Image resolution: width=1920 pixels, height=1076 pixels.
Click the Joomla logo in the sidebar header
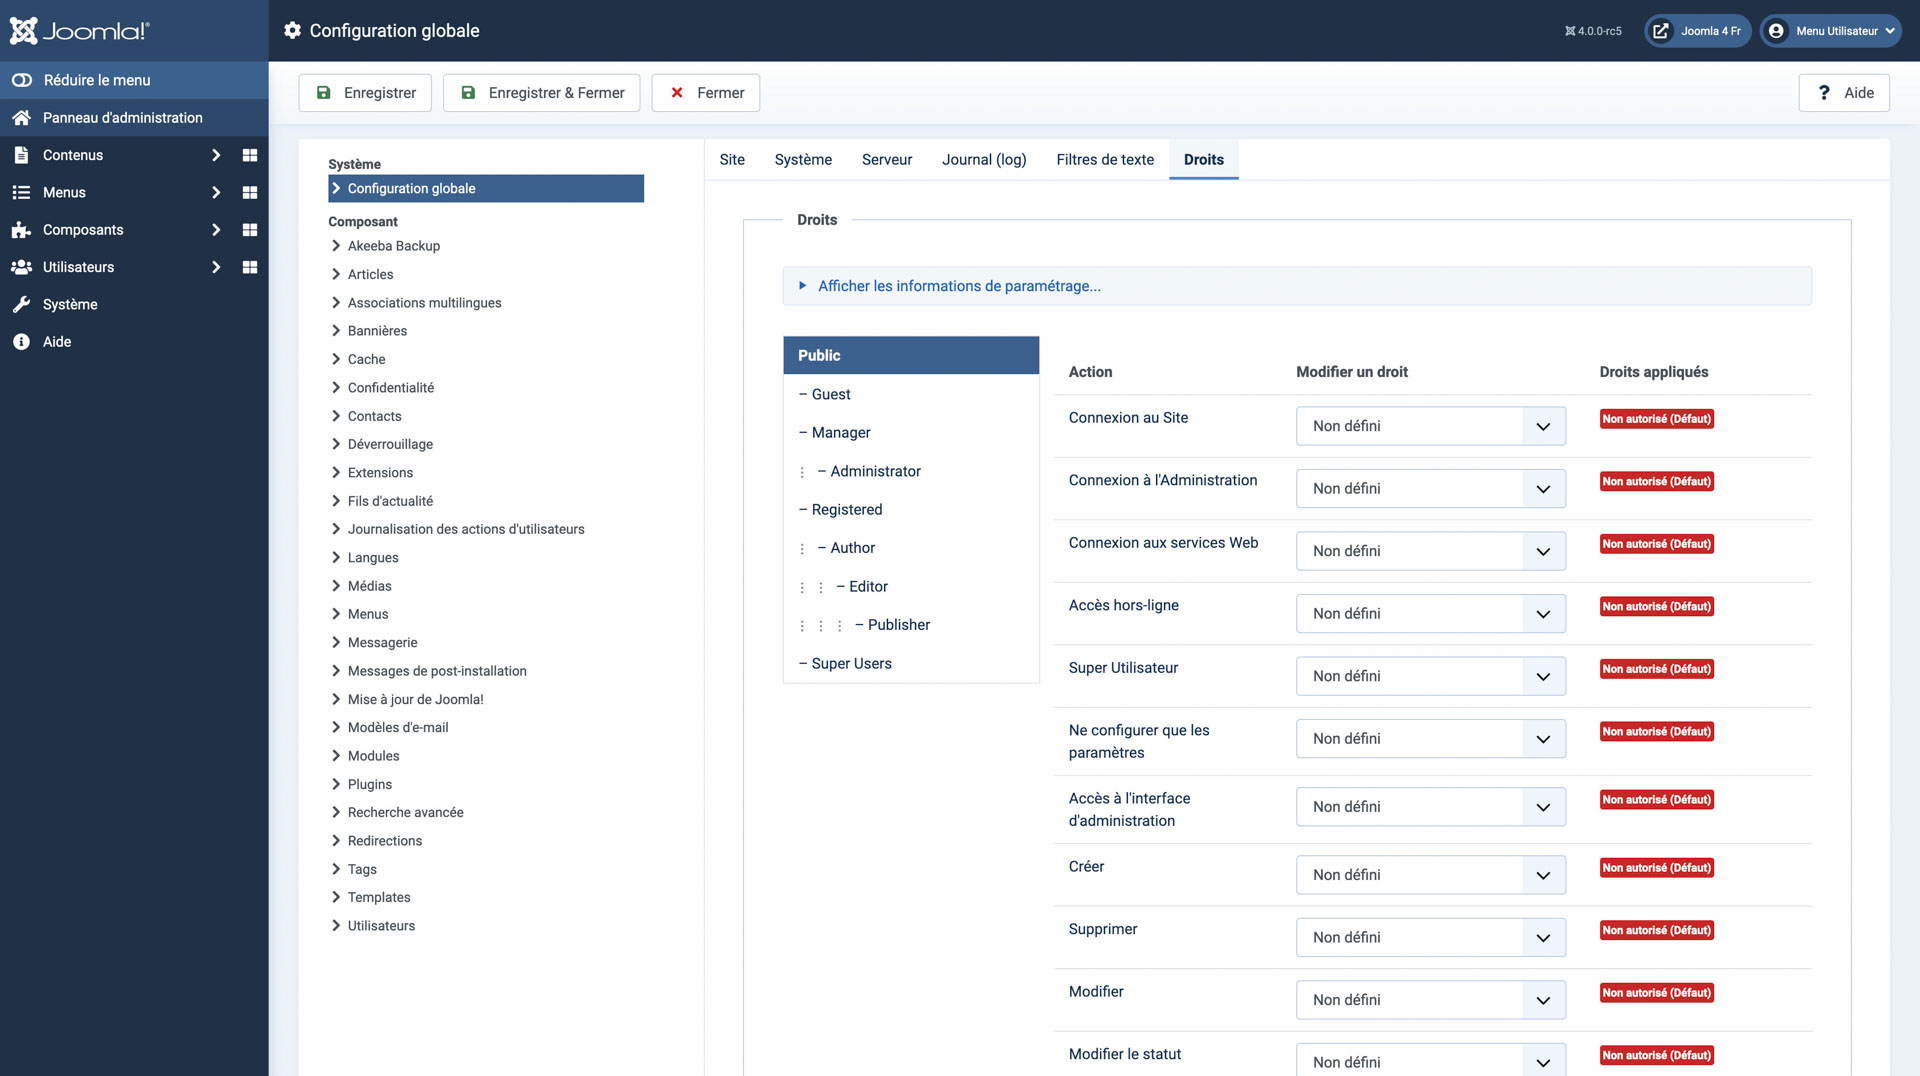point(79,31)
